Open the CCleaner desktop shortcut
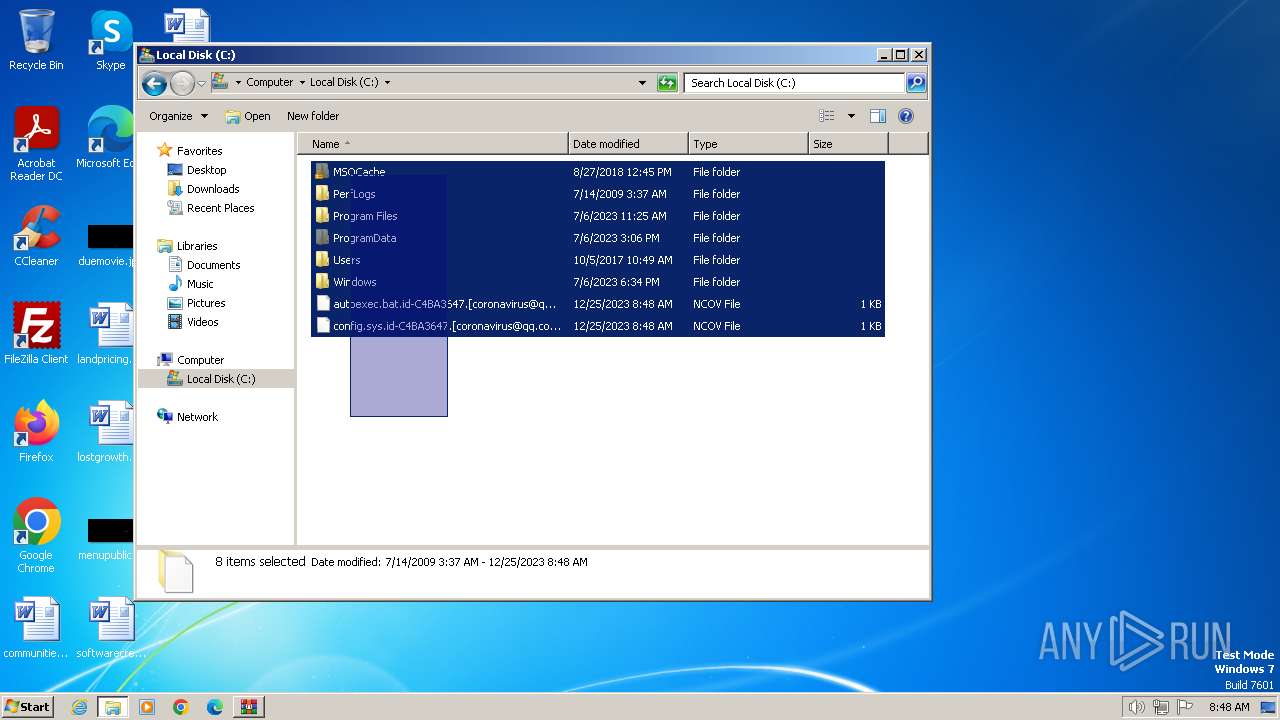Screen dimensions: 1280x720 pos(36,236)
